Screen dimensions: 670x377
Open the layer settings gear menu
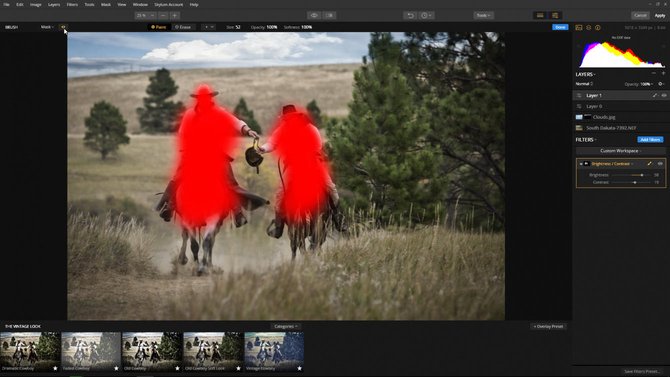tap(661, 84)
